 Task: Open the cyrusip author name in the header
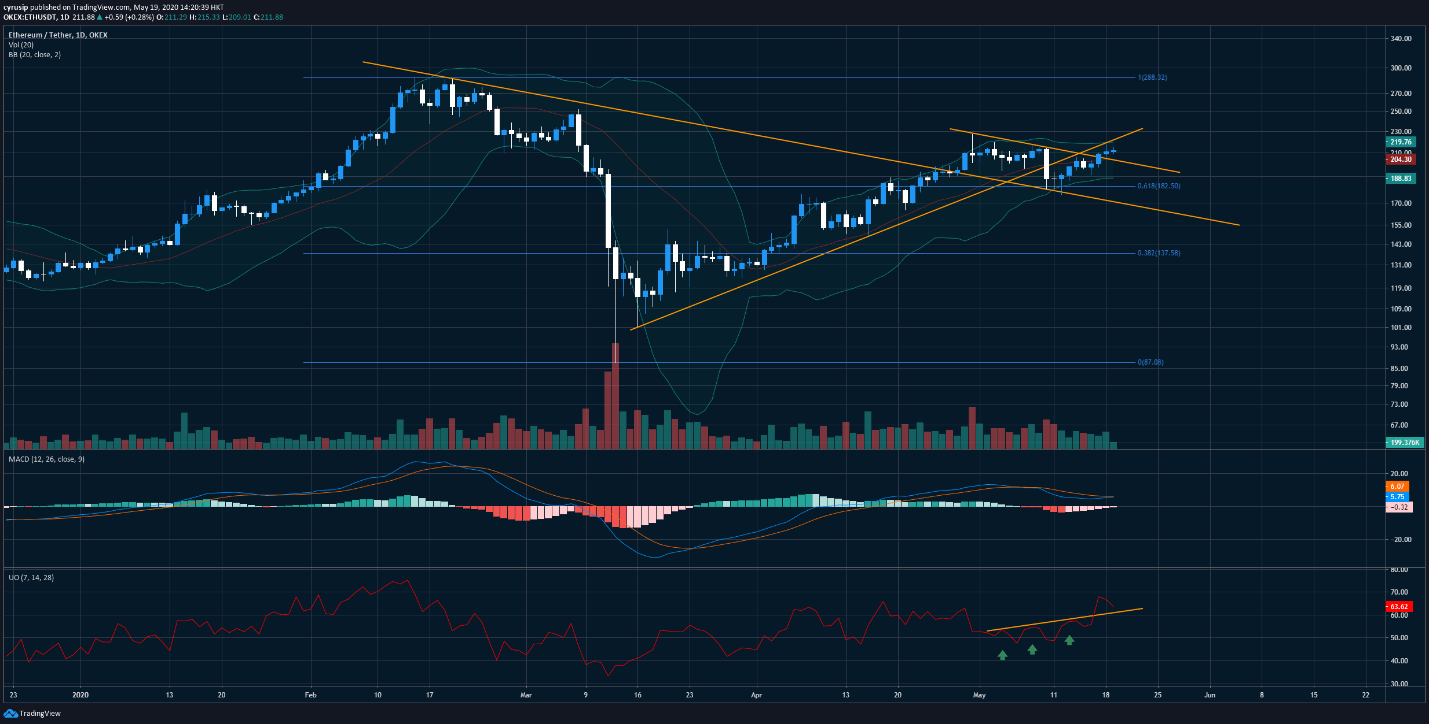tap(16, 7)
